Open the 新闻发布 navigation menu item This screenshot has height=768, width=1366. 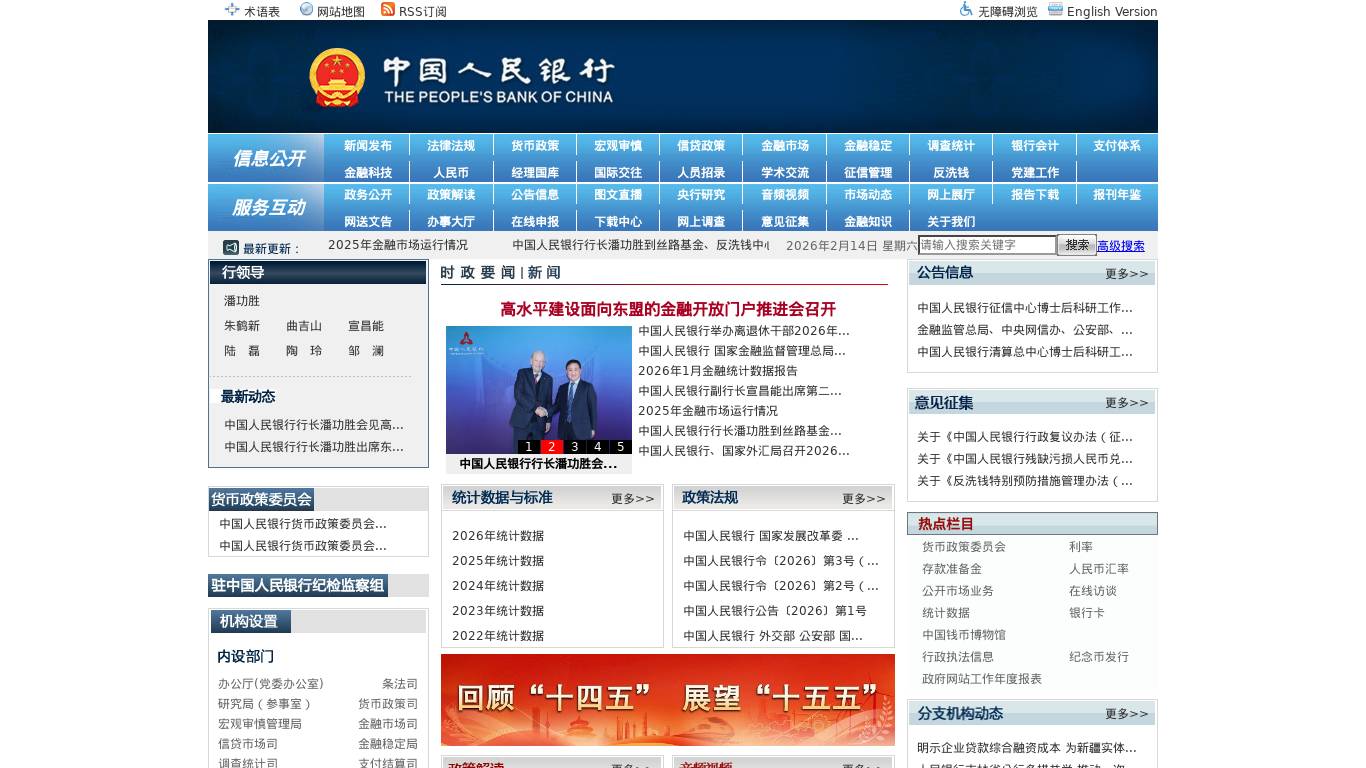[x=366, y=145]
